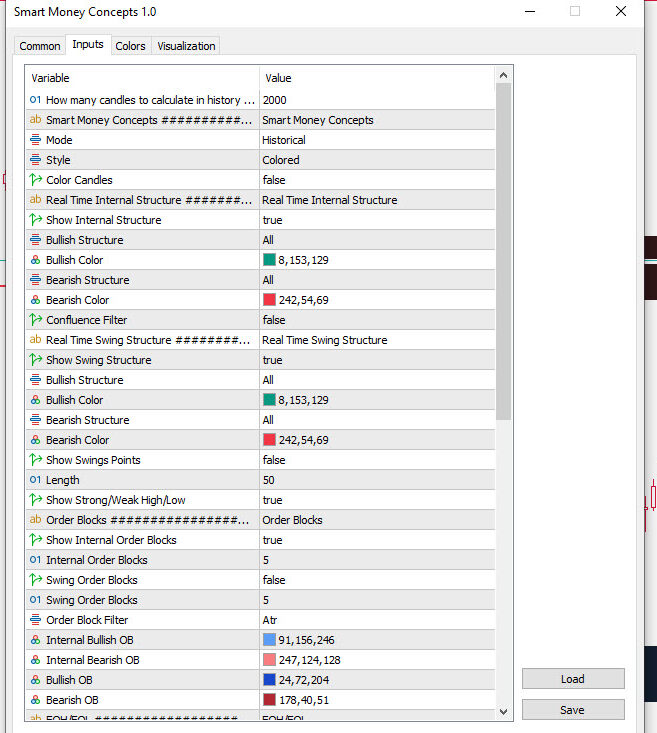Image resolution: width=657 pixels, height=733 pixels.
Task: Click the color icon beside Bullish OB
Action: [36, 680]
